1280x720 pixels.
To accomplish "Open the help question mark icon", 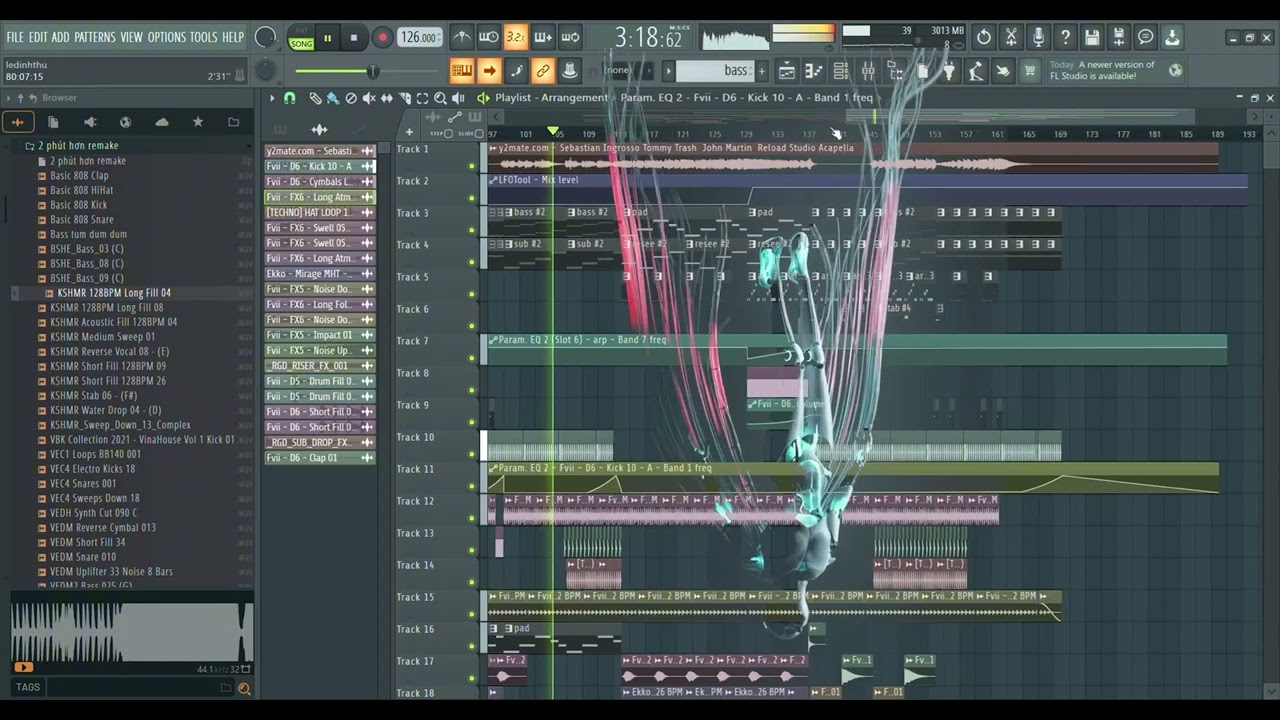I will pos(1065,38).
